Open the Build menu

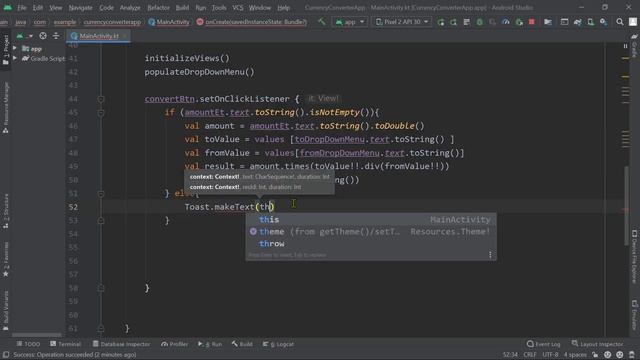pos(182,7)
